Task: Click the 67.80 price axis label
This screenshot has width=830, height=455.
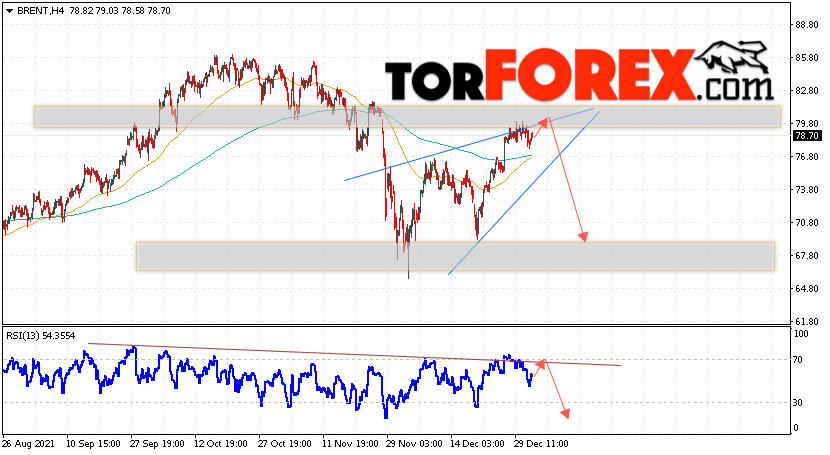Action: coord(806,256)
